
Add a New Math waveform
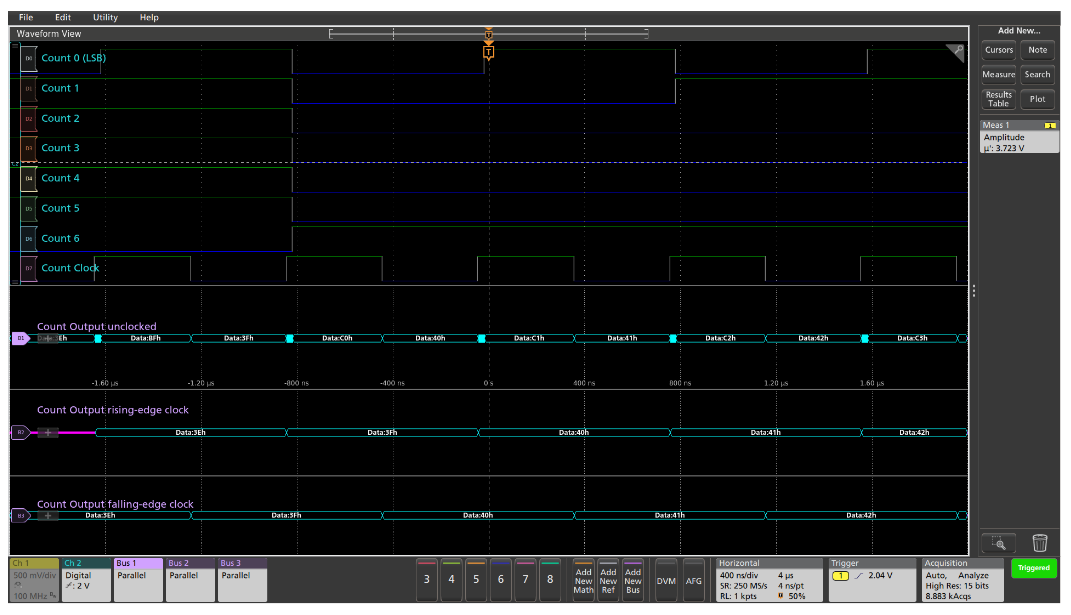[583, 580]
